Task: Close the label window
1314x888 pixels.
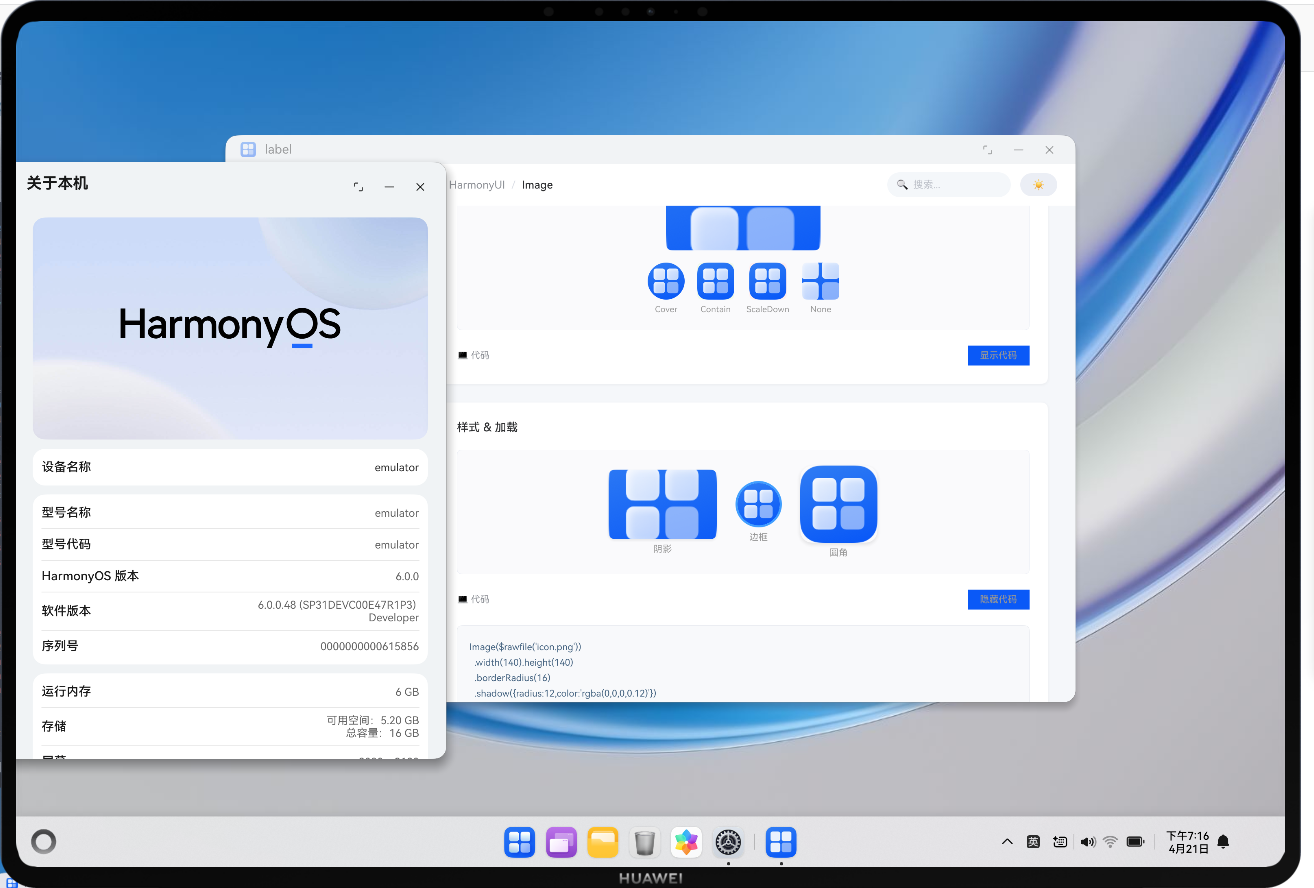Action: [x=1049, y=149]
